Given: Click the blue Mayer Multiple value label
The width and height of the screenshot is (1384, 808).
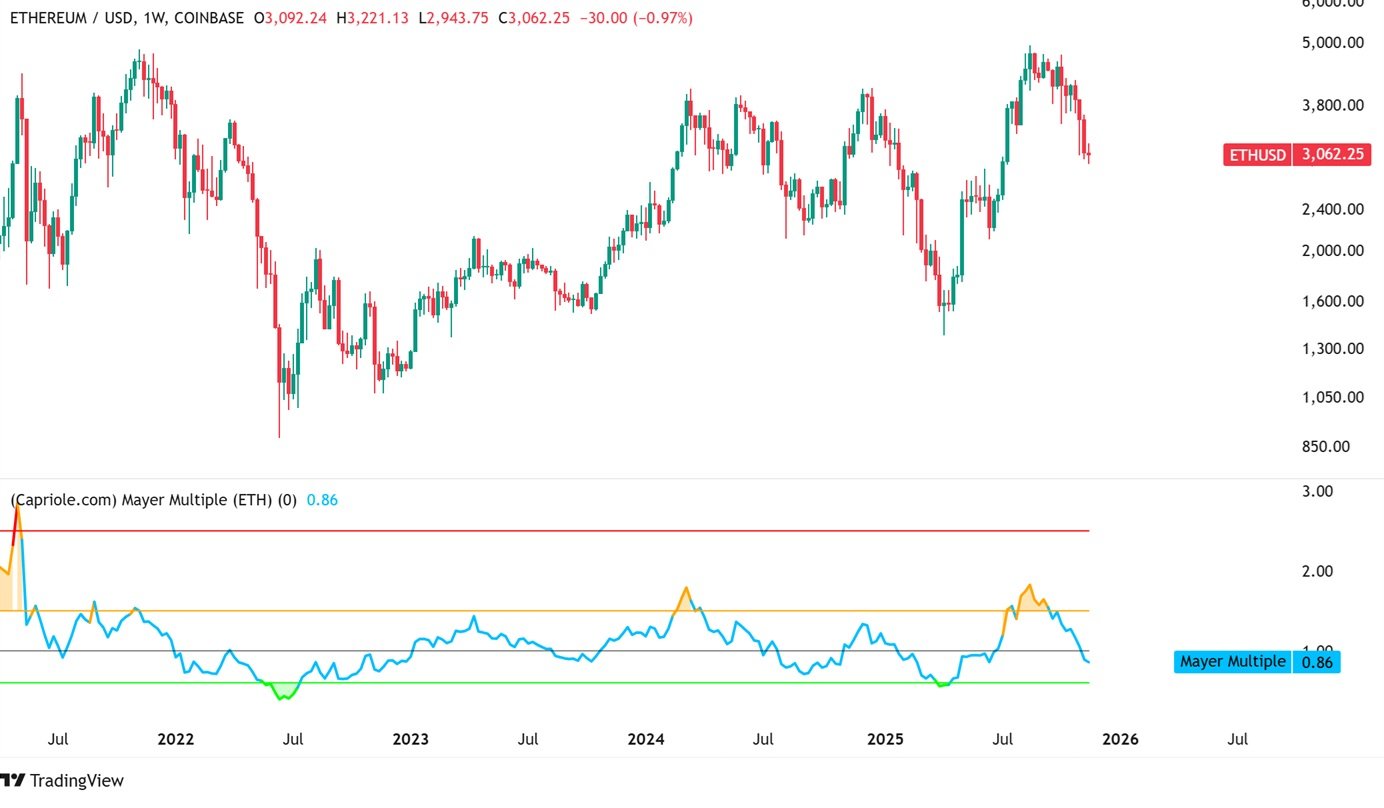Looking at the screenshot, I should pyautogui.click(x=1255, y=661).
